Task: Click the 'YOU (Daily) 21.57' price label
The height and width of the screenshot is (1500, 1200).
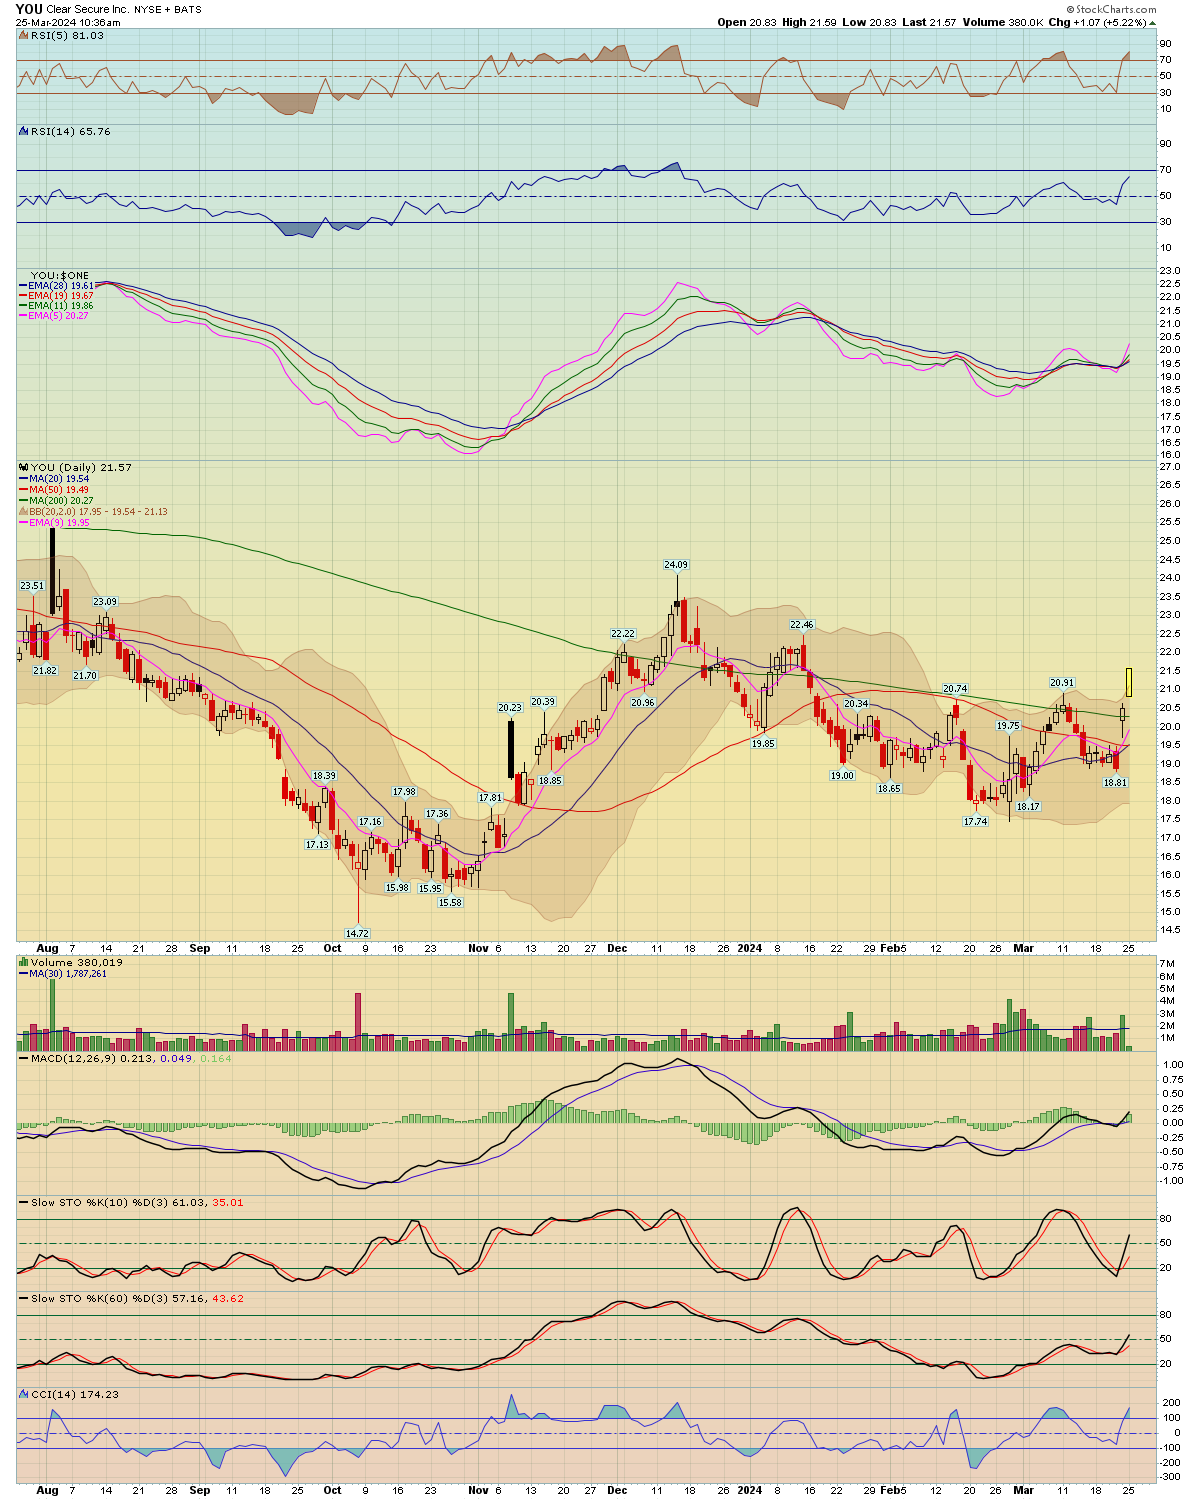Action: coord(81,467)
